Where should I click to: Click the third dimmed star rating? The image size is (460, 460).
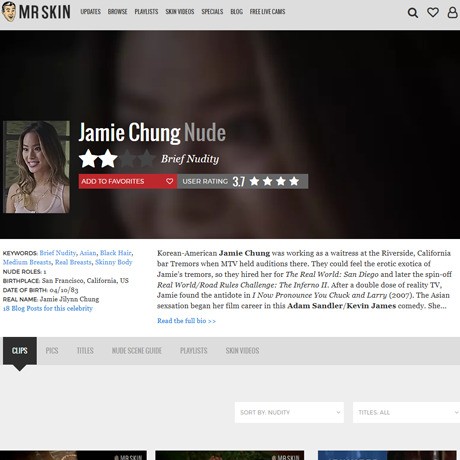pyautogui.click(x=127, y=159)
